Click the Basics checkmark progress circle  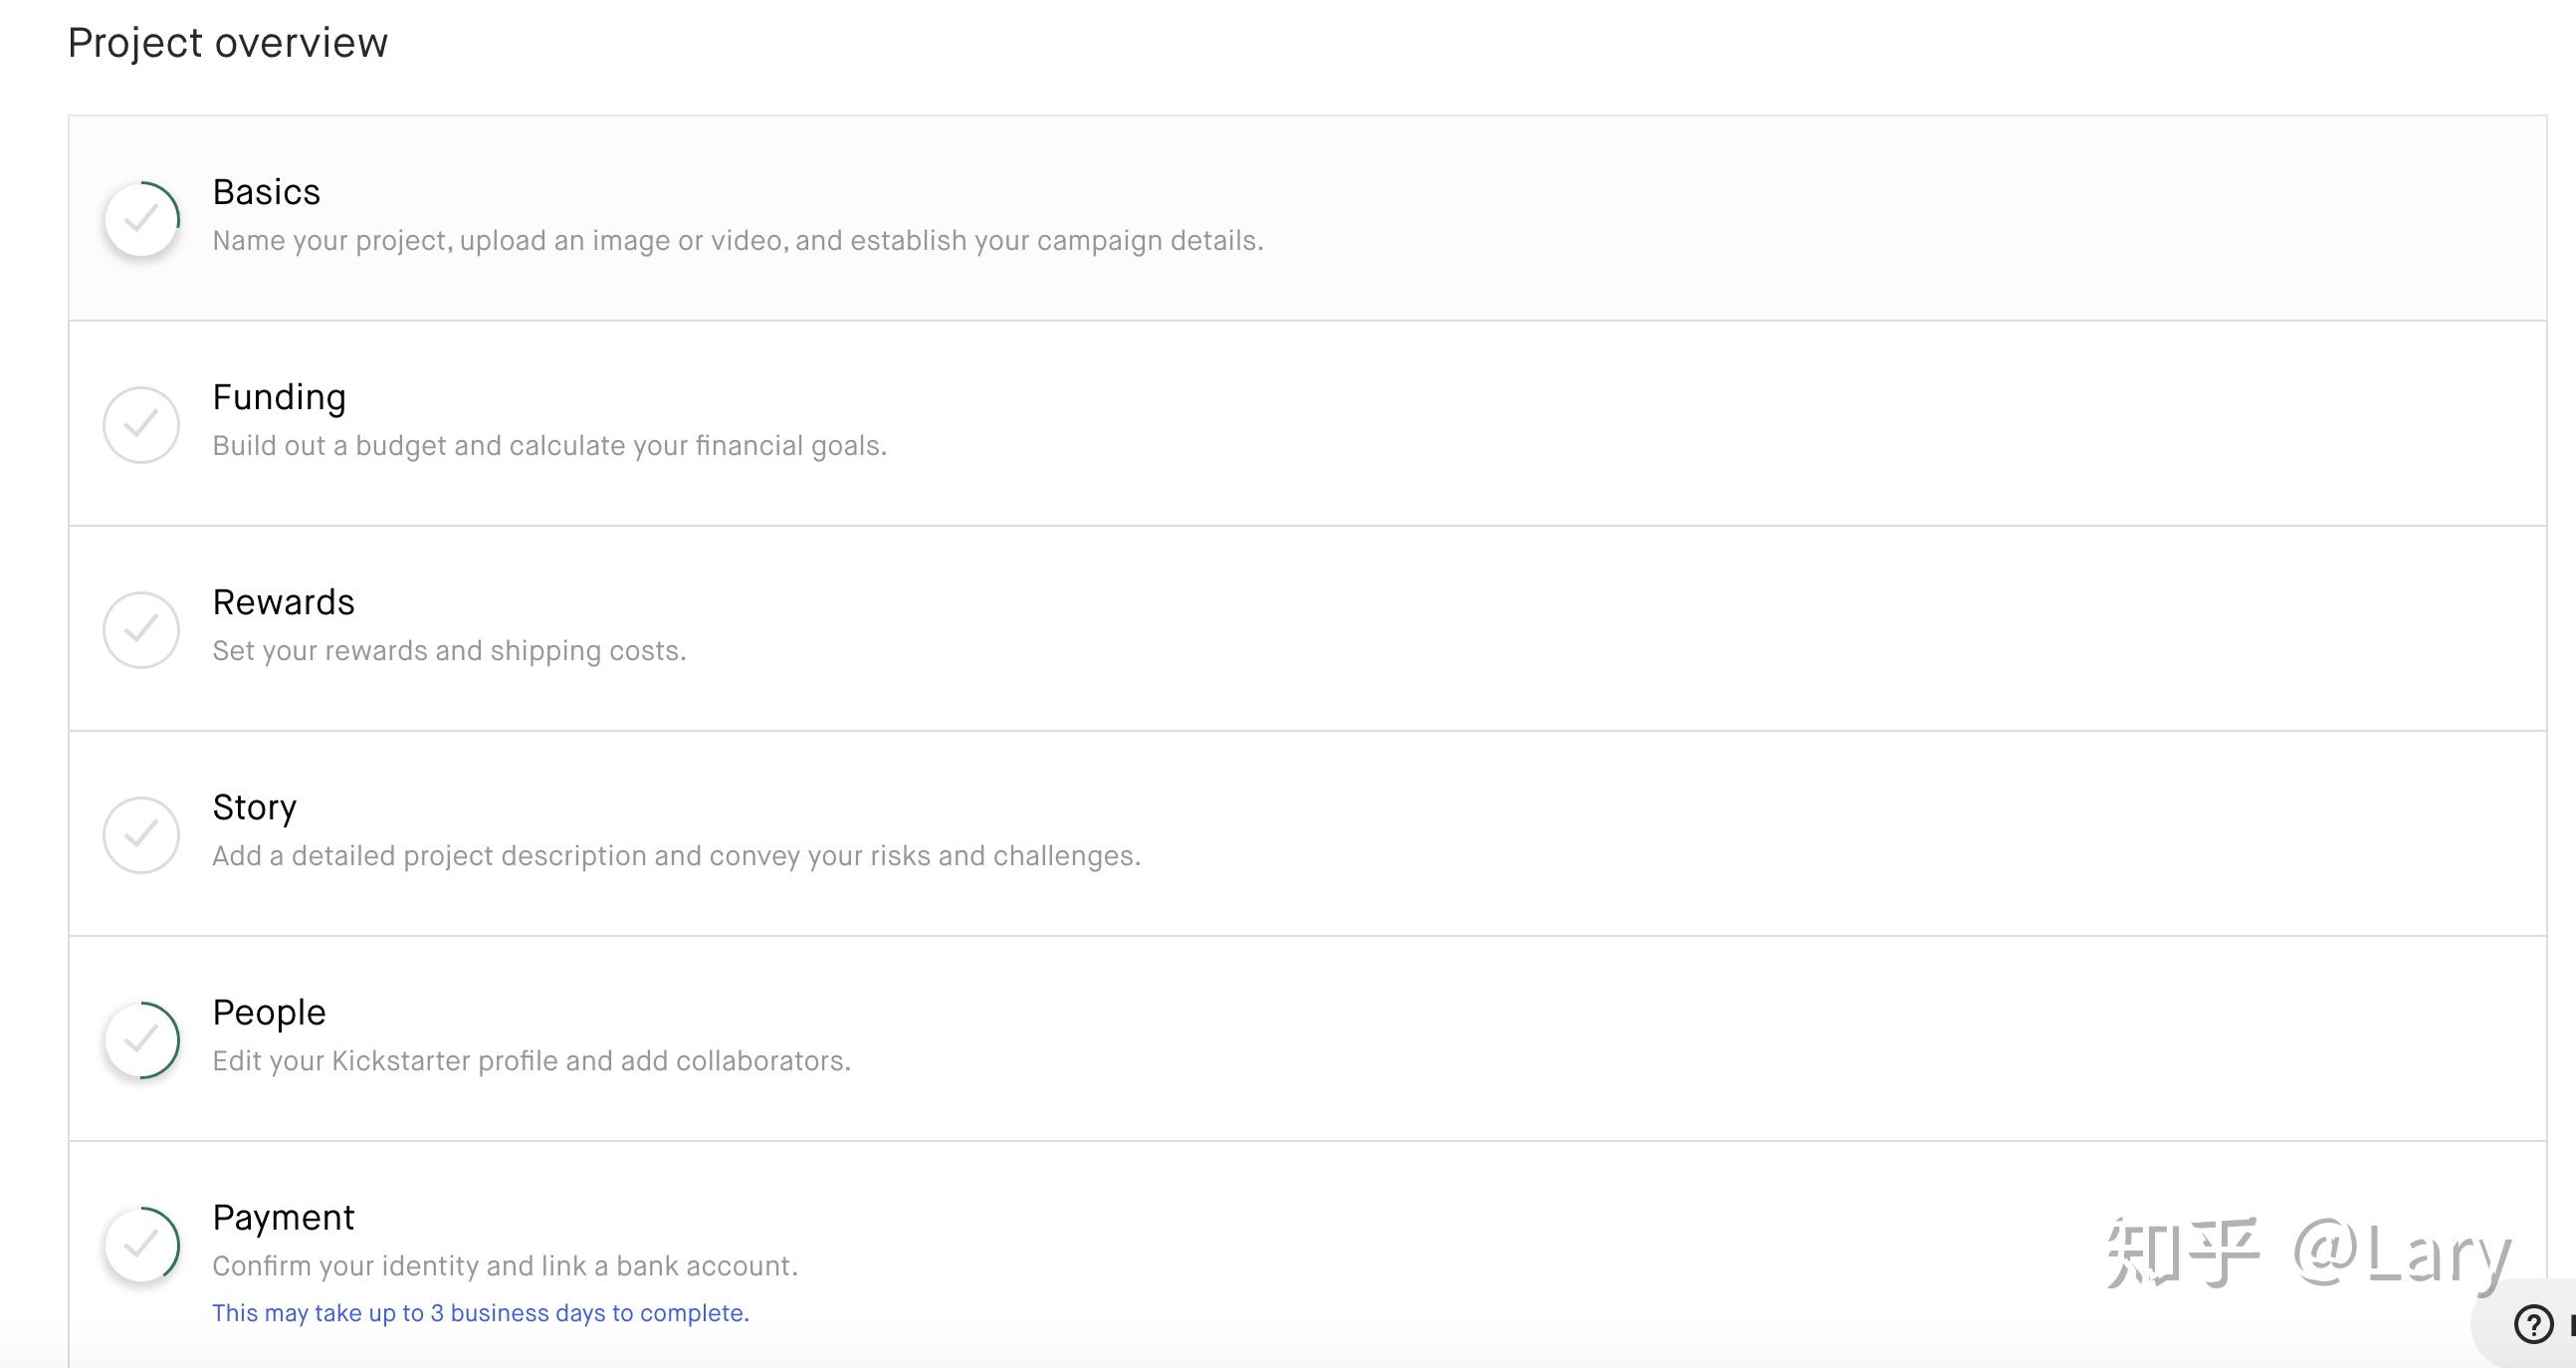[x=142, y=218]
